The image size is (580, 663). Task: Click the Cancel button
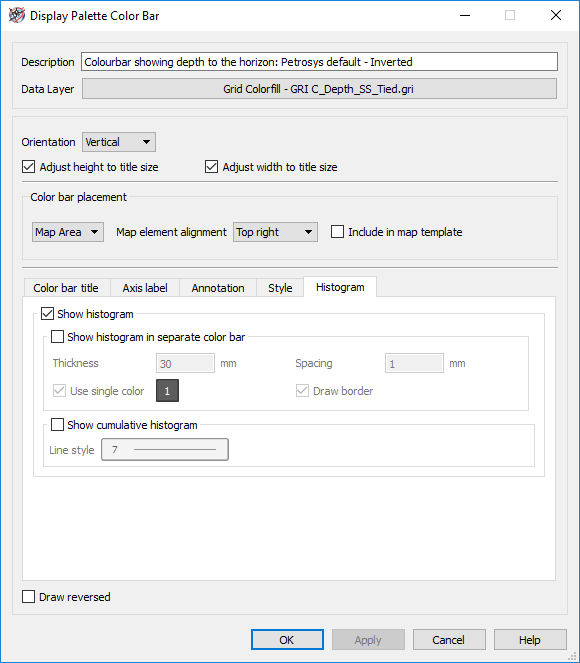pos(449,639)
